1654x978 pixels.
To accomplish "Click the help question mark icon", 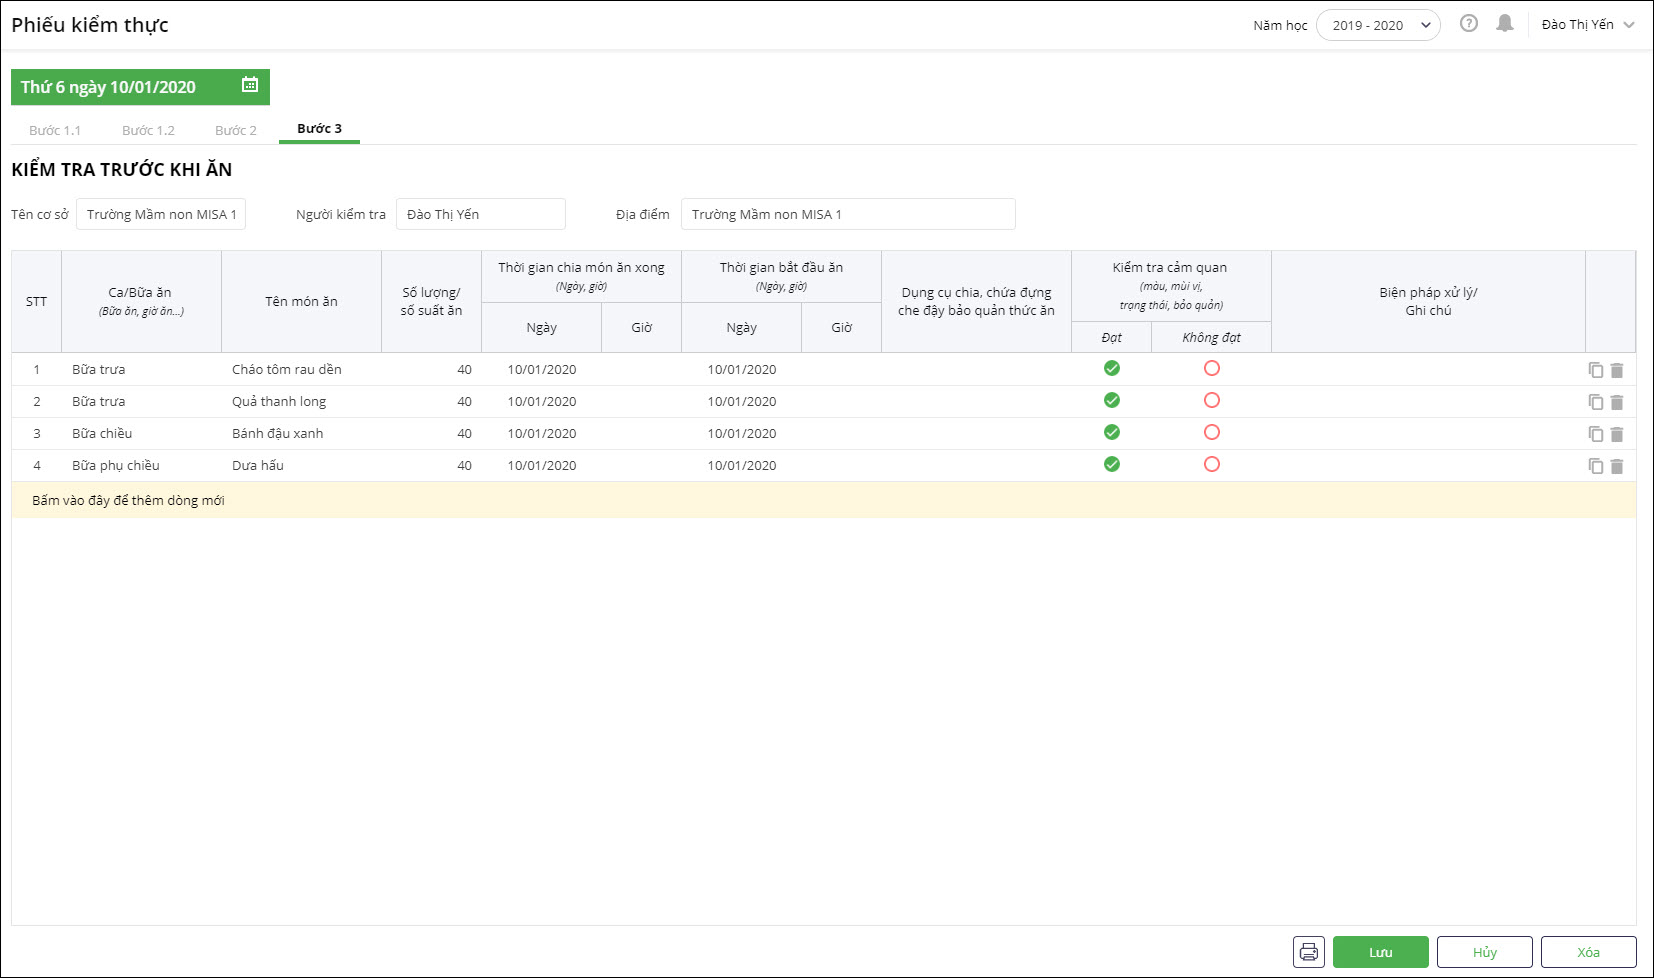I will 1468,24.
